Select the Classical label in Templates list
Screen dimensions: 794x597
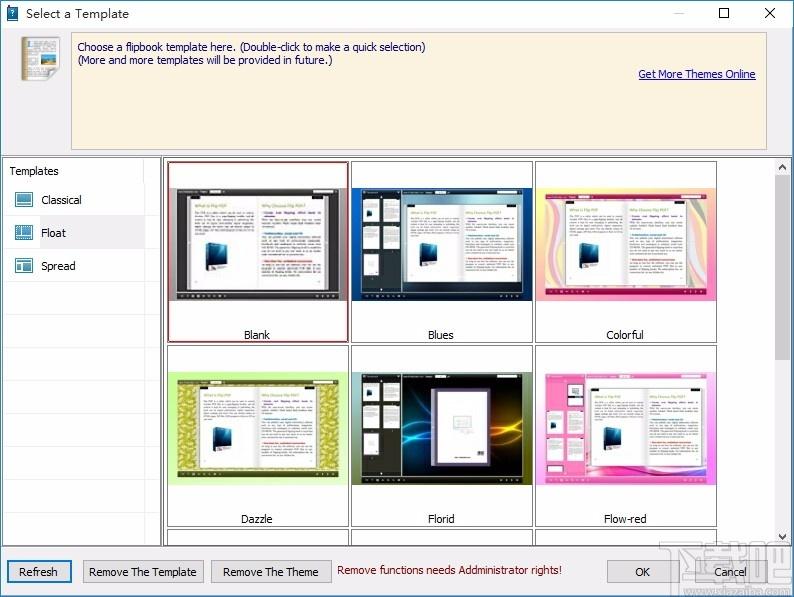point(61,200)
